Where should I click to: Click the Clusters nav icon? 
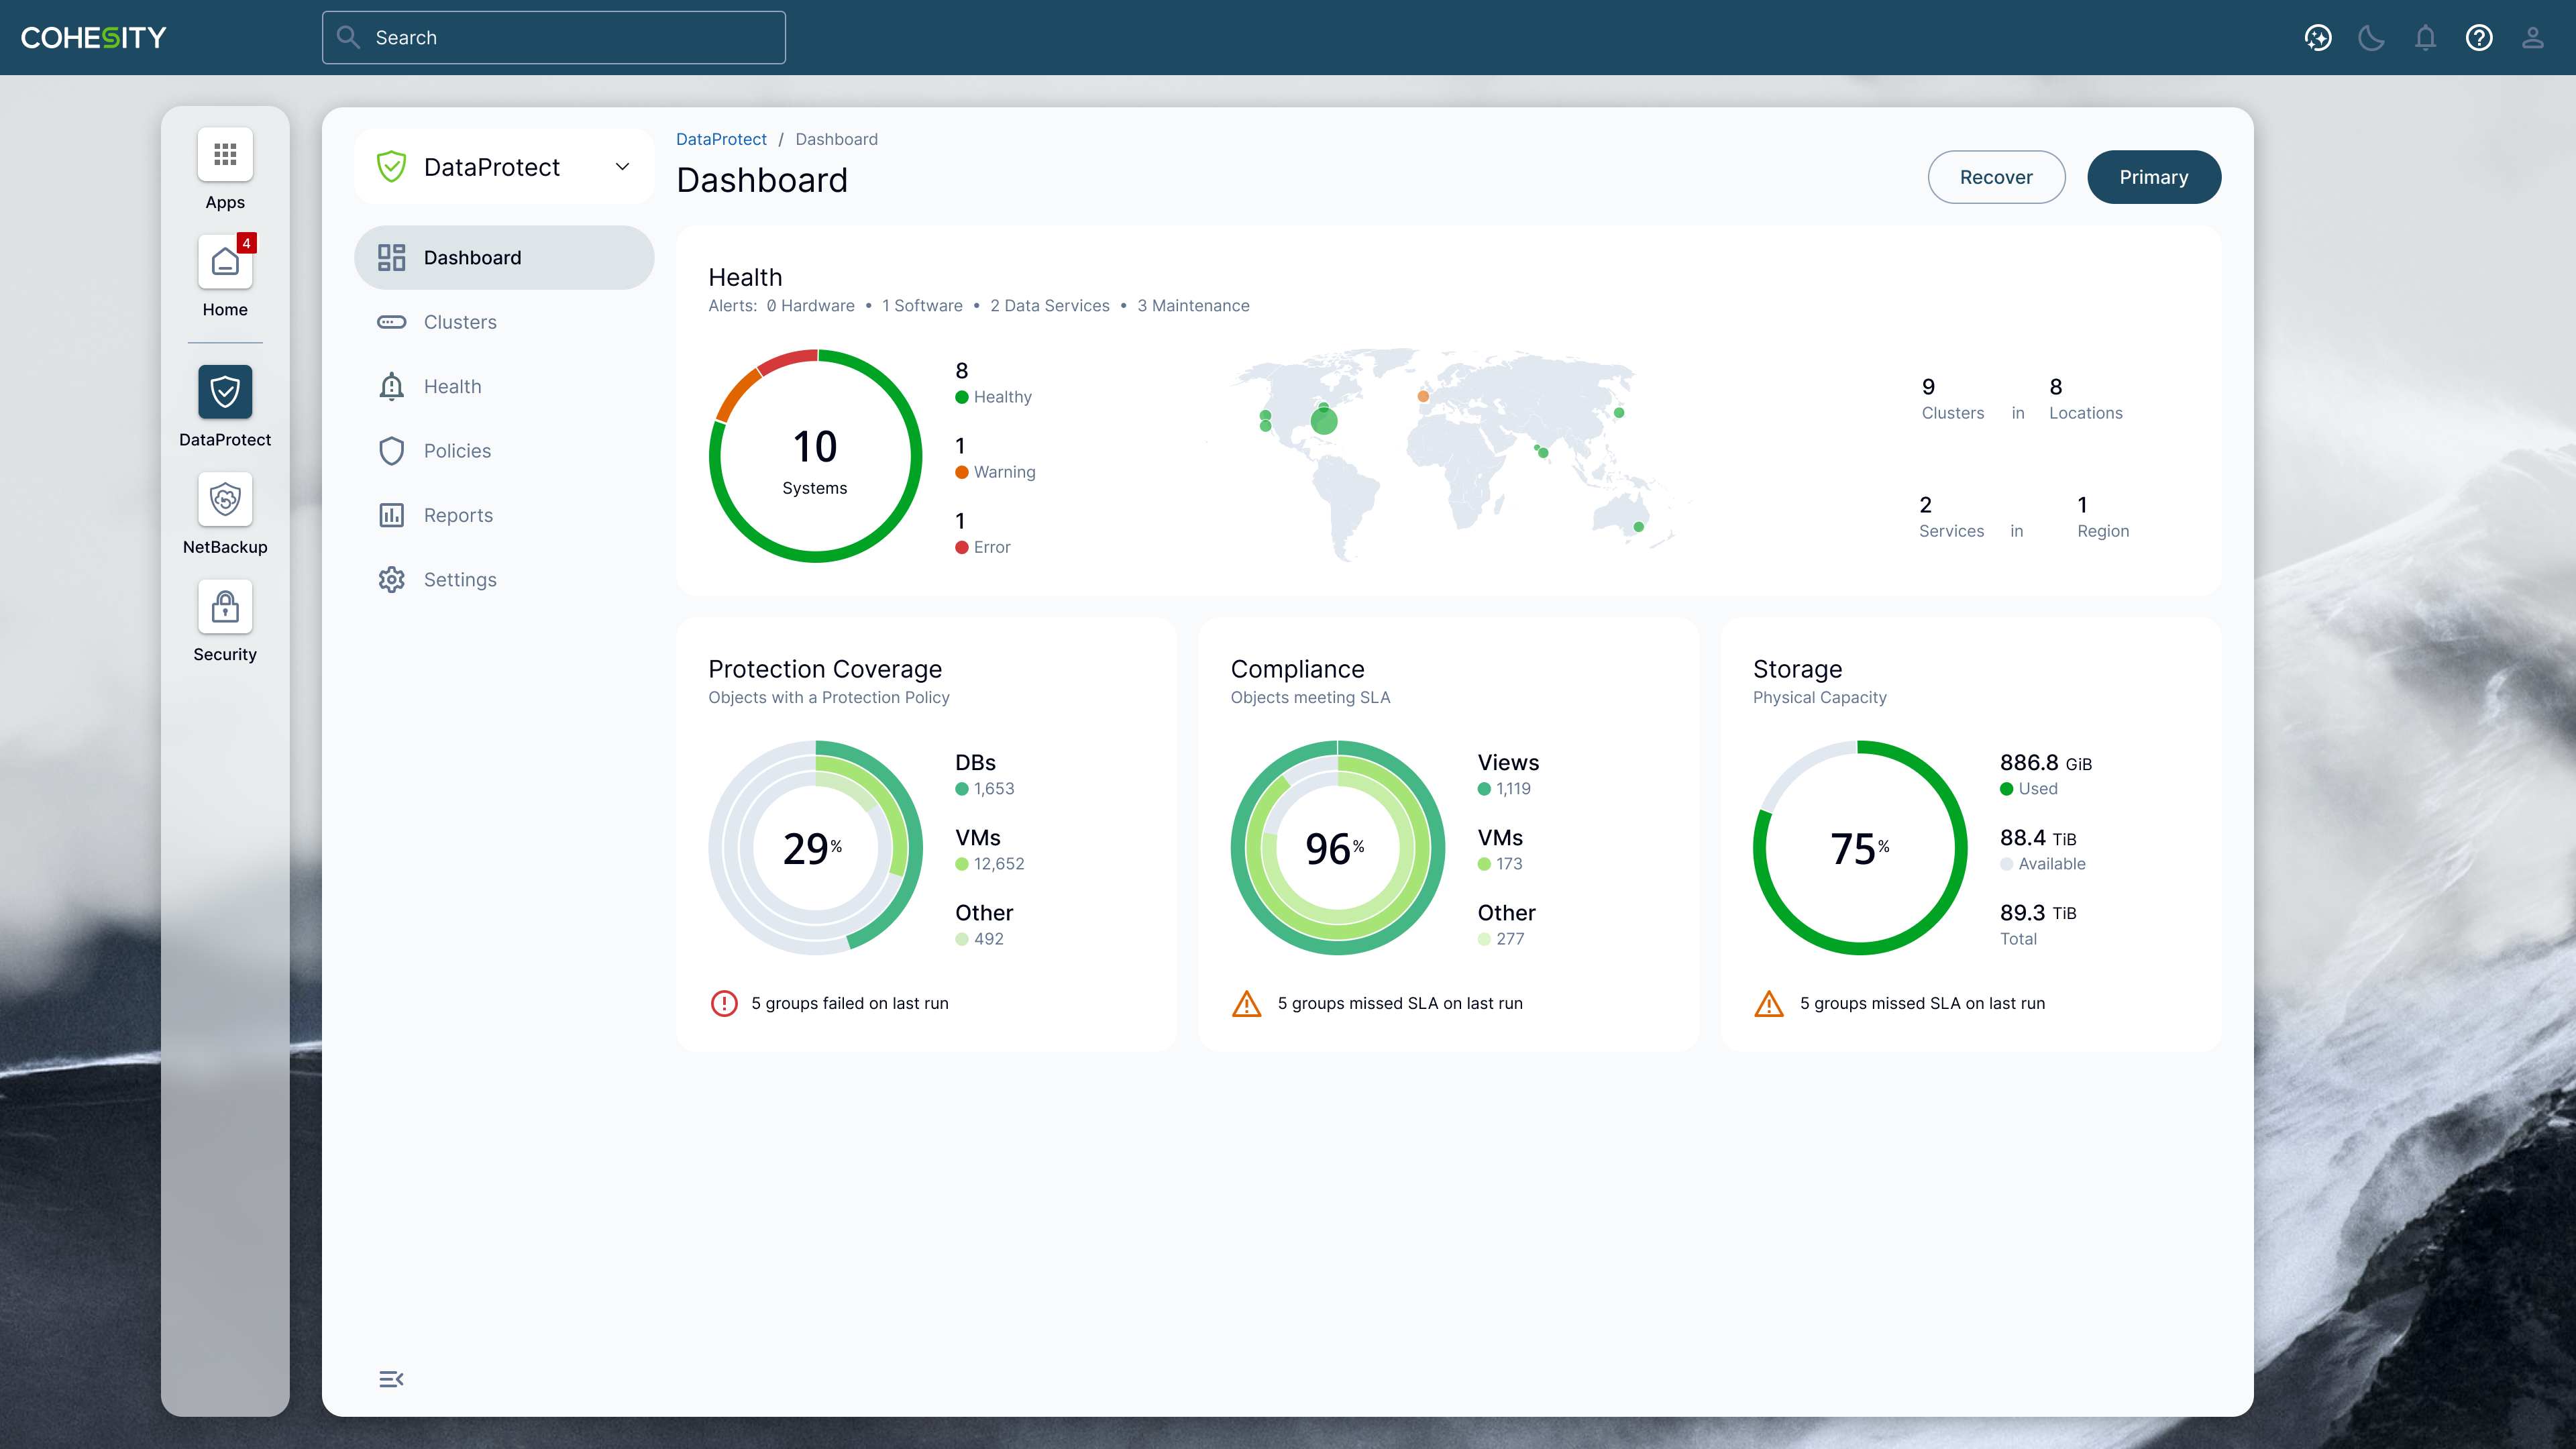(x=391, y=322)
